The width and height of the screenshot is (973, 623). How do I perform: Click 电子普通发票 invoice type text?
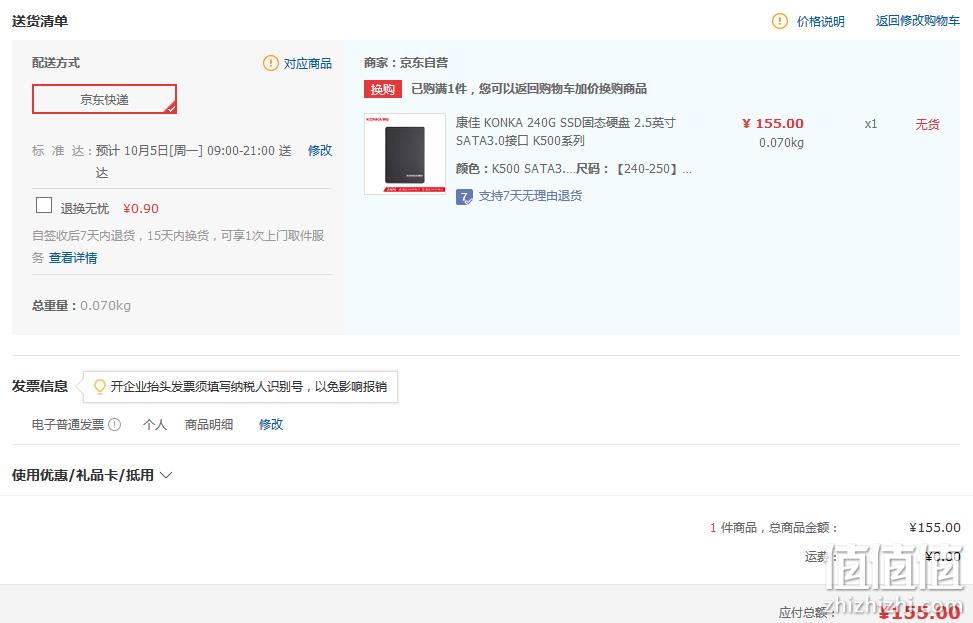point(68,424)
